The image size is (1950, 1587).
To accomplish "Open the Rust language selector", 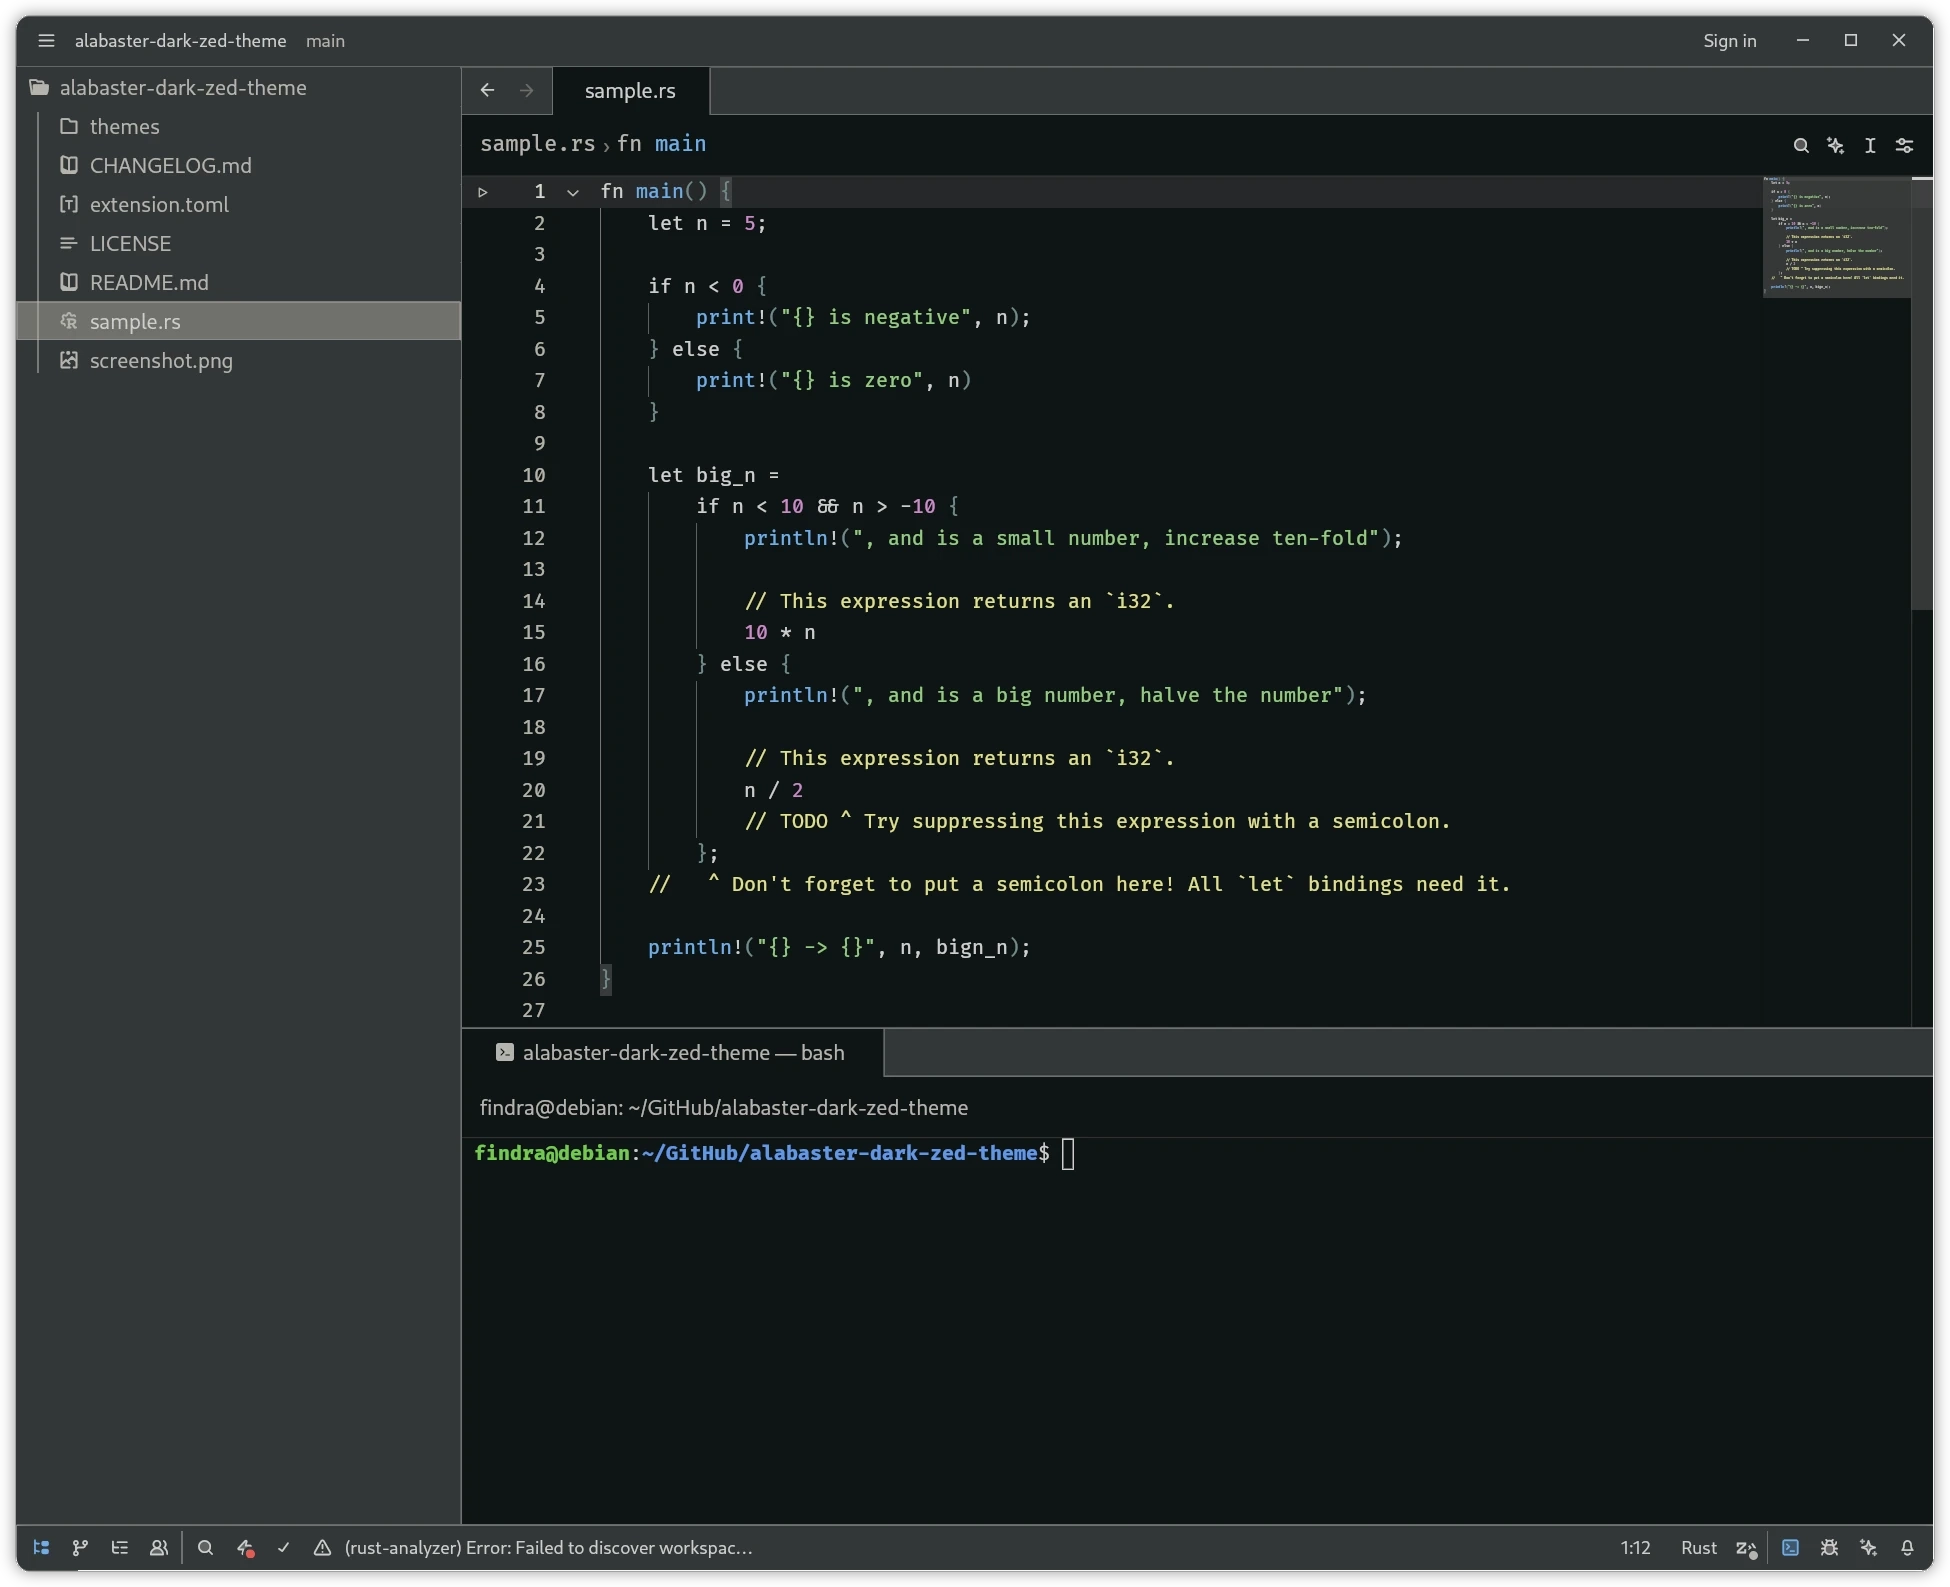I will pyautogui.click(x=1698, y=1548).
